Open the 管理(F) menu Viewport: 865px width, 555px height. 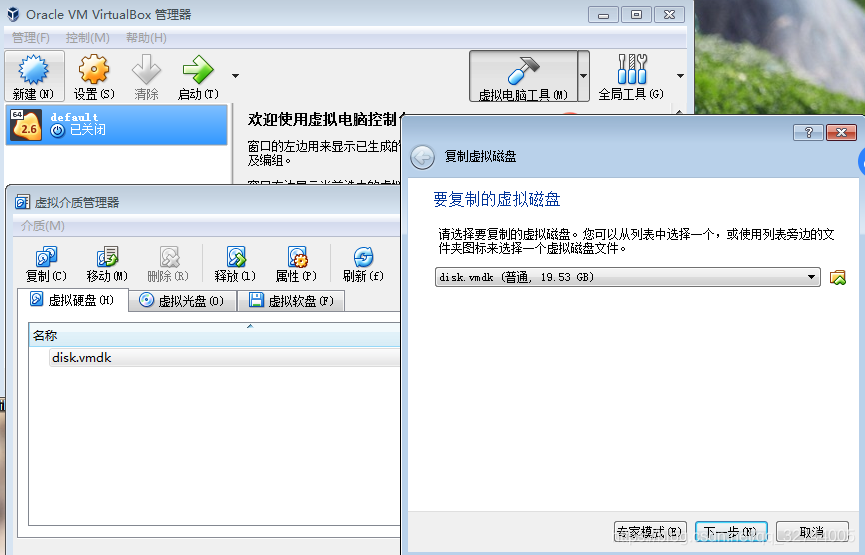coord(31,38)
